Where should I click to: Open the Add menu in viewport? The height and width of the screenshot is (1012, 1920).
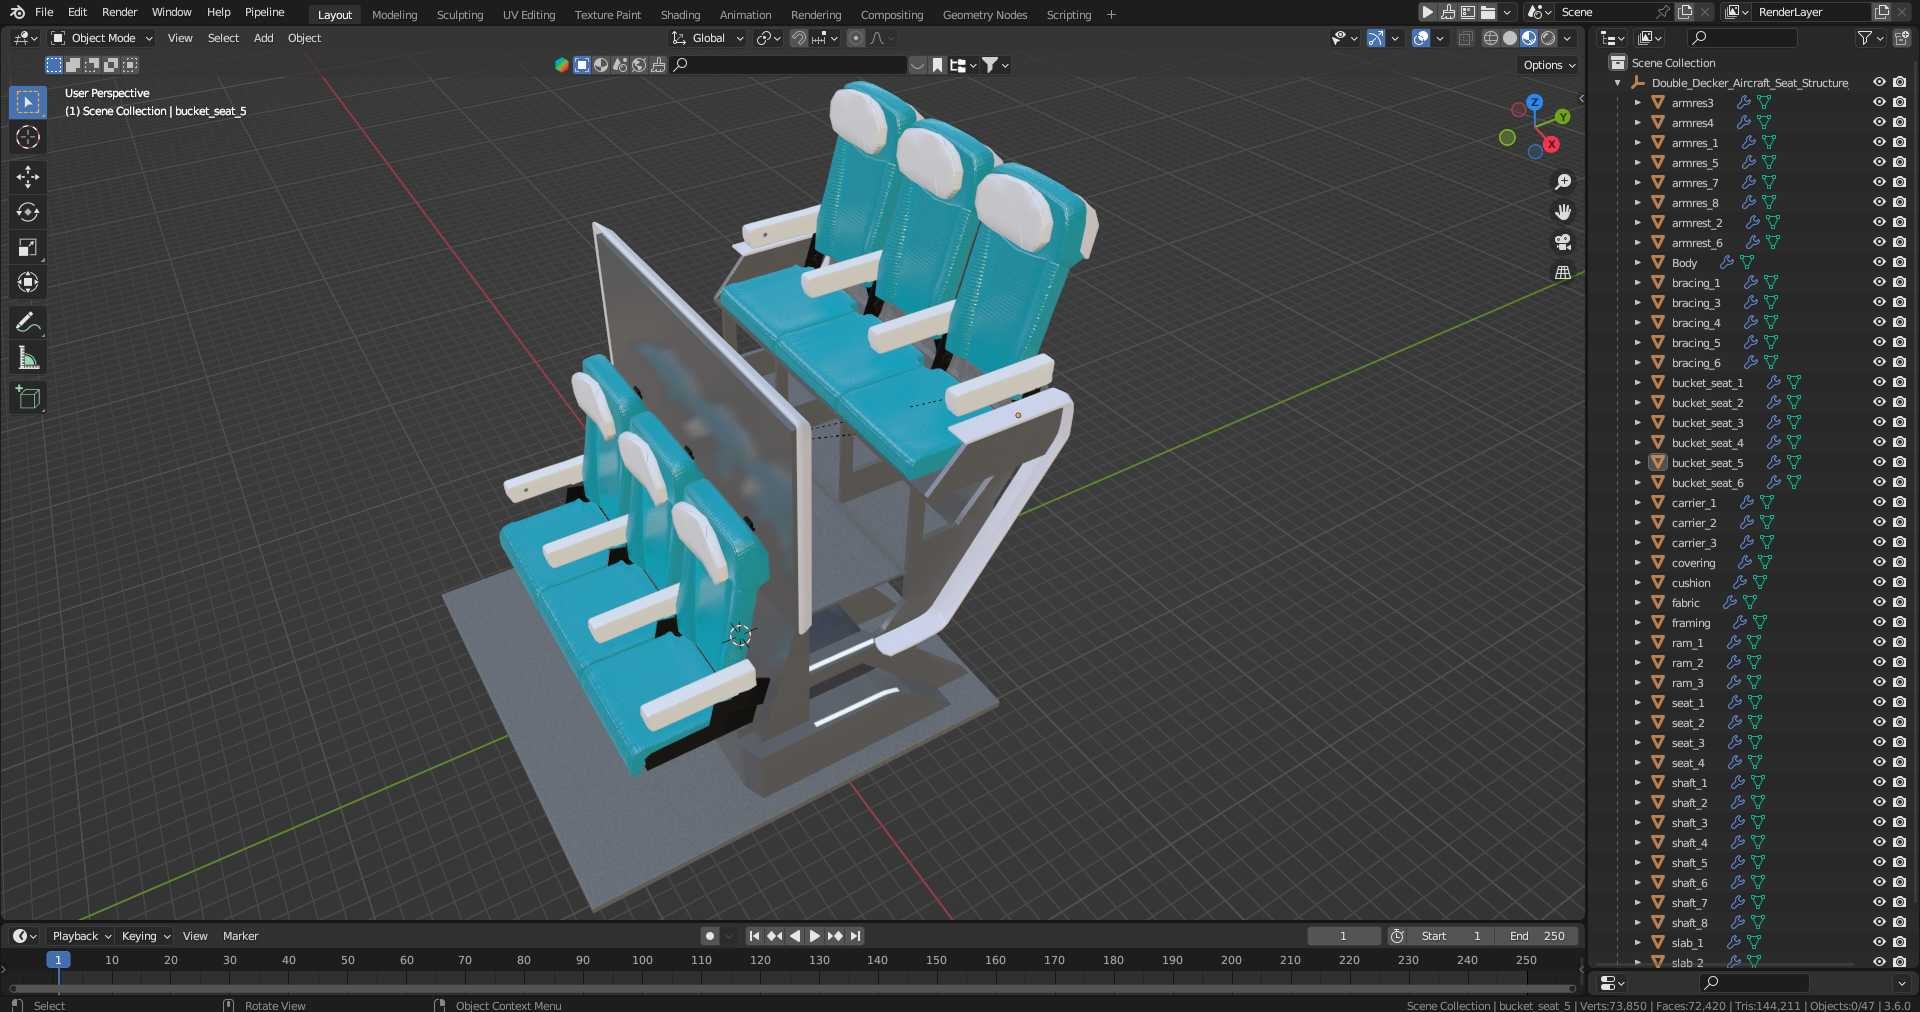click(263, 38)
